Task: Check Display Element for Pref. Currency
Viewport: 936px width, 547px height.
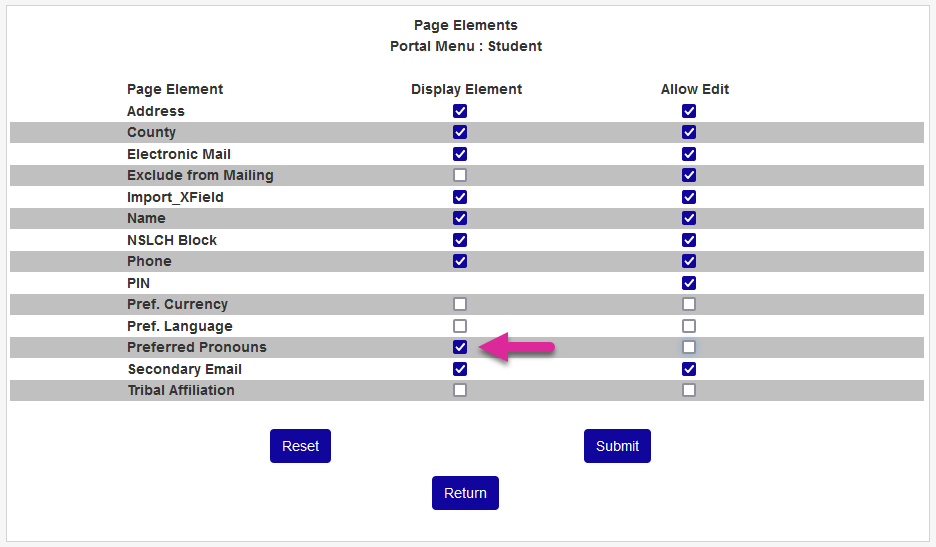Action: click(460, 304)
